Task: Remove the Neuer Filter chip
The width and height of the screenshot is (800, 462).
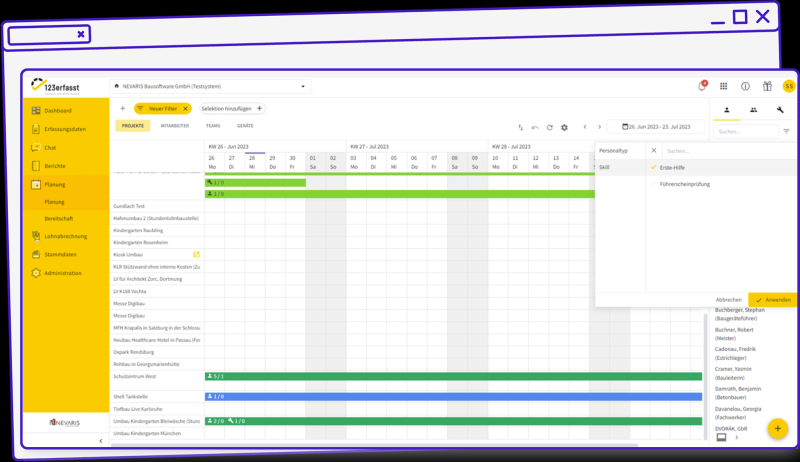Action: pyautogui.click(x=185, y=108)
